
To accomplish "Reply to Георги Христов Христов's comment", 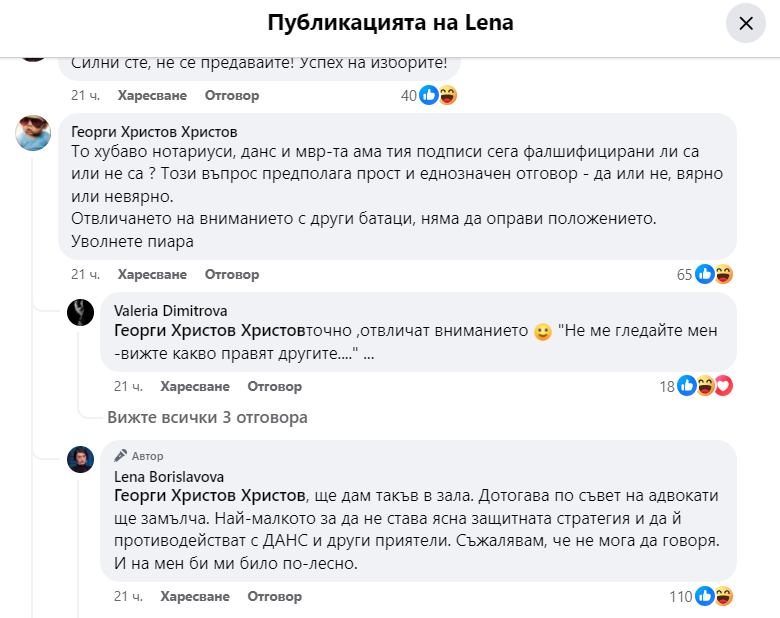I will (x=232, y=274).
